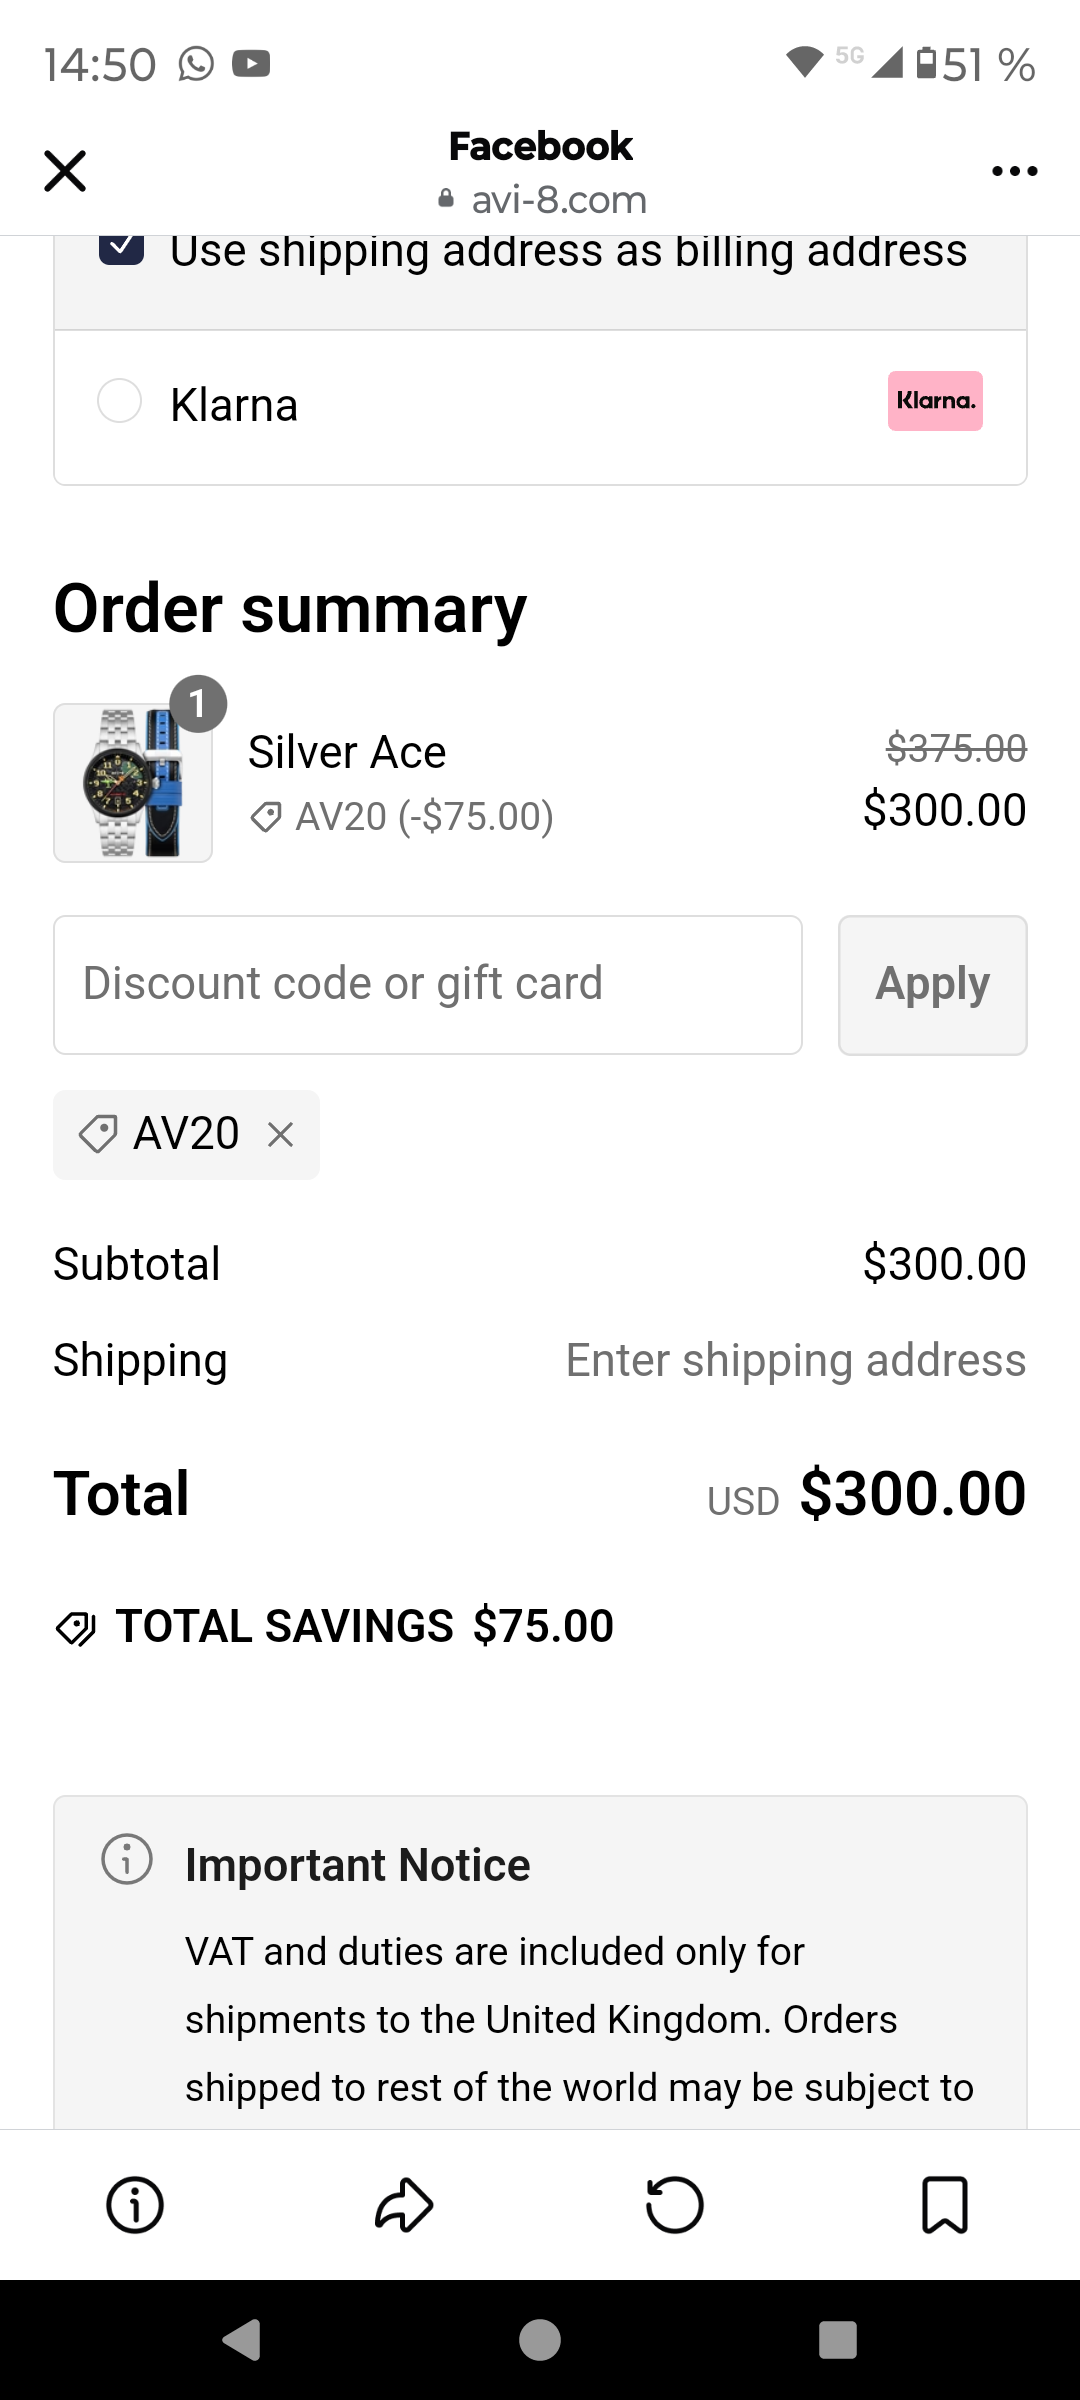Image resolution: width=1080 pixels, height=2400 pixels.
Task: Tap the Important Notice info icon
Action: tap(127, 1860)
